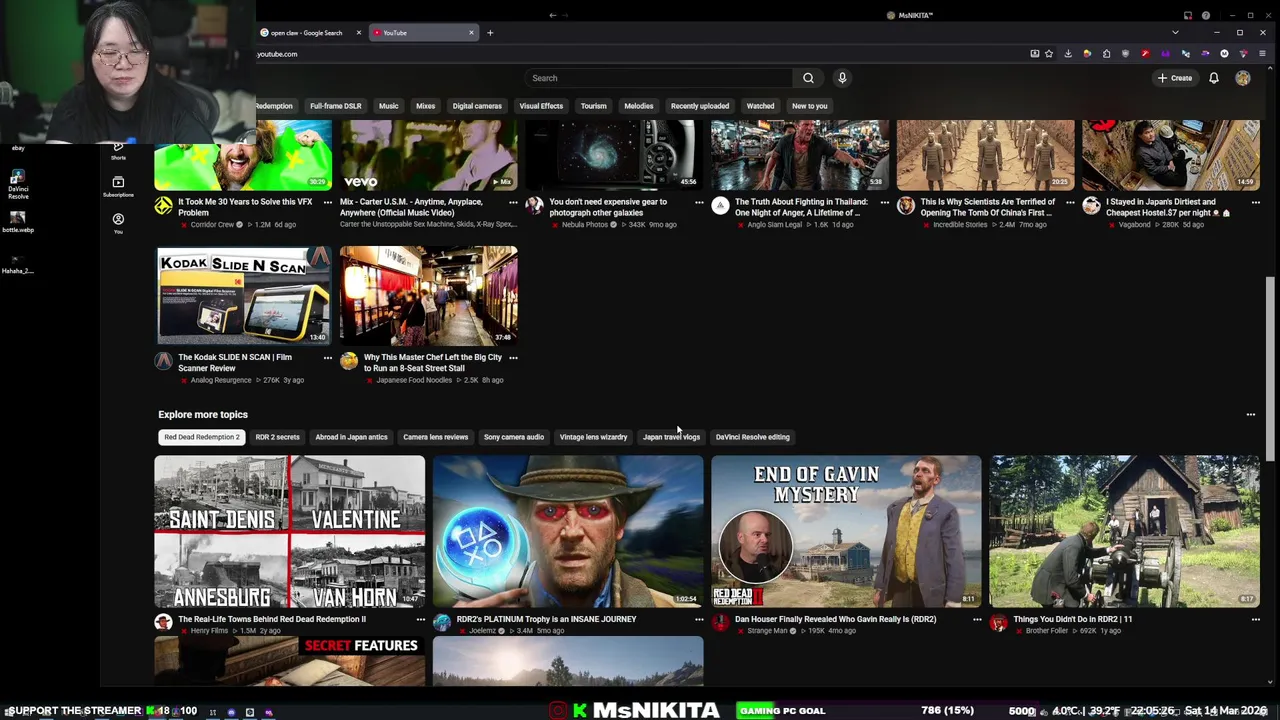The width and height of the screenshot is (1280, 720).
Task: Open Analog Resurgence channel avatar
Action: tap(163, 361)
